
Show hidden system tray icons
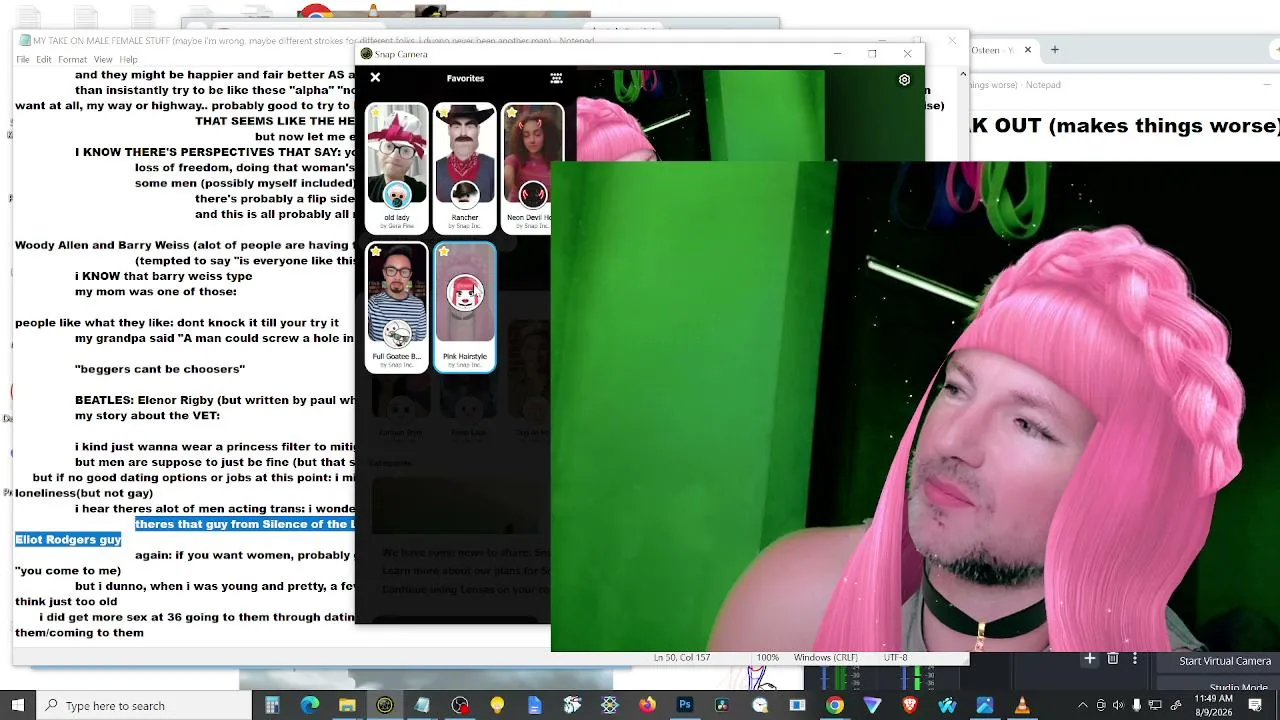[1082, 706]
